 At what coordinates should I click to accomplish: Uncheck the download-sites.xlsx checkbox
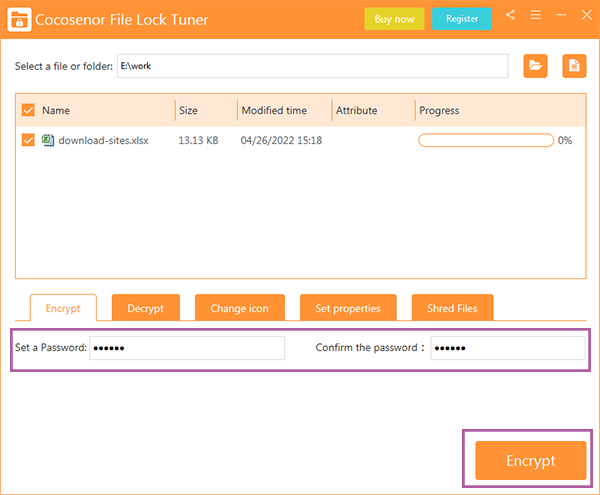click(28, 140)
